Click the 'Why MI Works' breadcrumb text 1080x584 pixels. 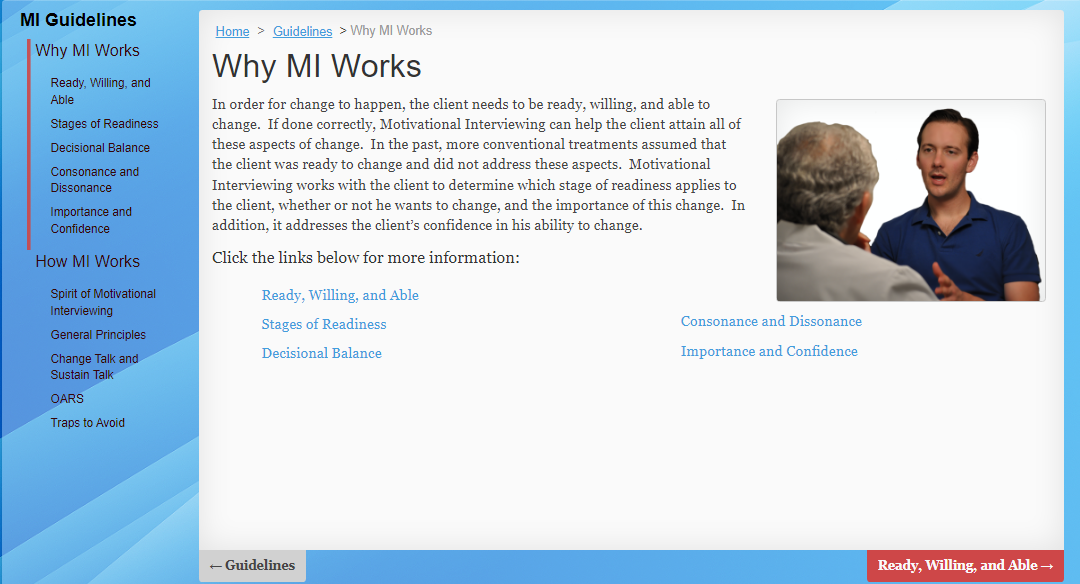pyautogui.click(x=391, y=31)
